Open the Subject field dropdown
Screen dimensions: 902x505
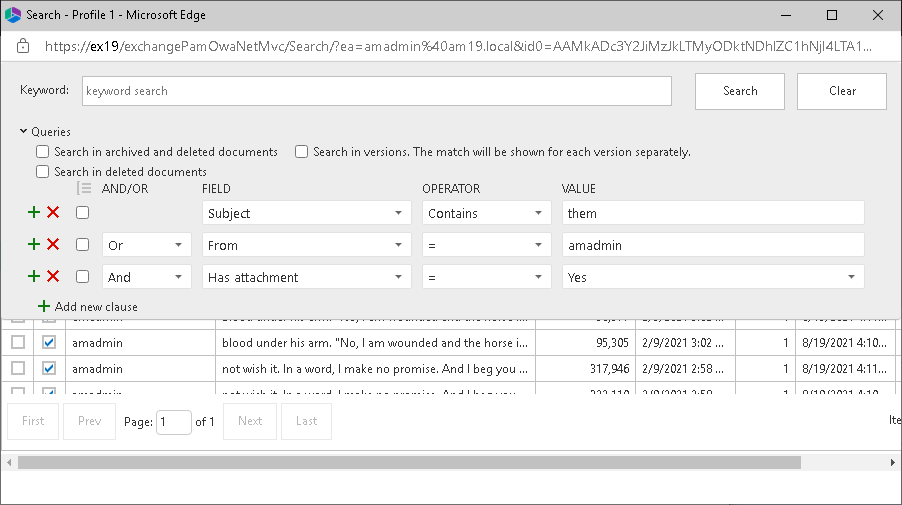point(306,213)
